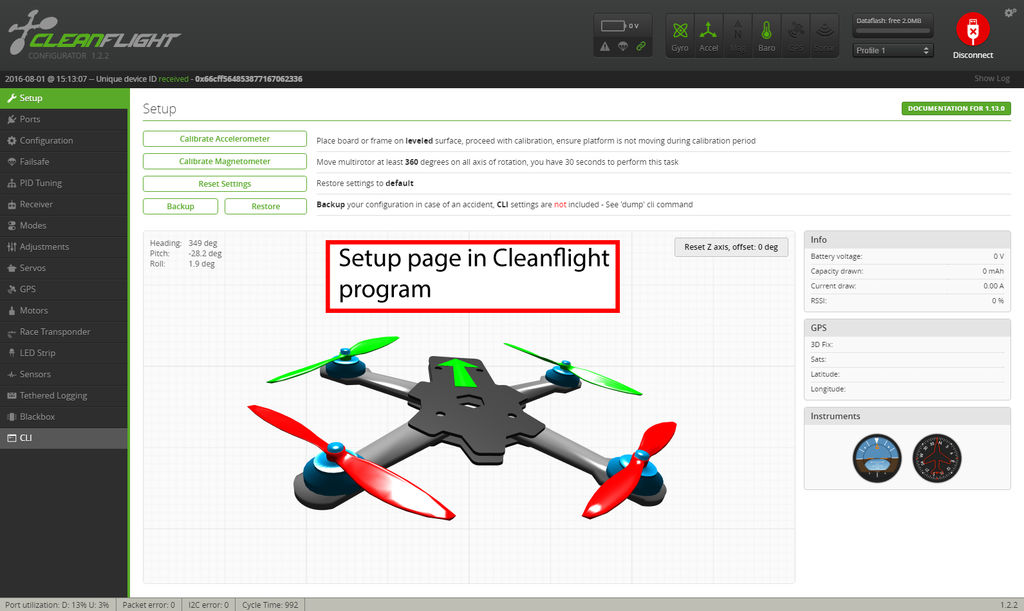Viewport: 1024px width, 611px height.
Task: Click the Capacity drawn row in Info
Action: (x=907, y=271)
